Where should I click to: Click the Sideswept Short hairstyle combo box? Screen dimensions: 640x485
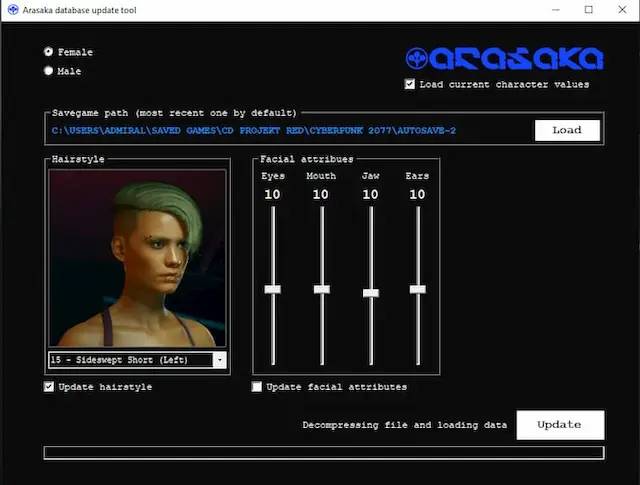[137, 360]
